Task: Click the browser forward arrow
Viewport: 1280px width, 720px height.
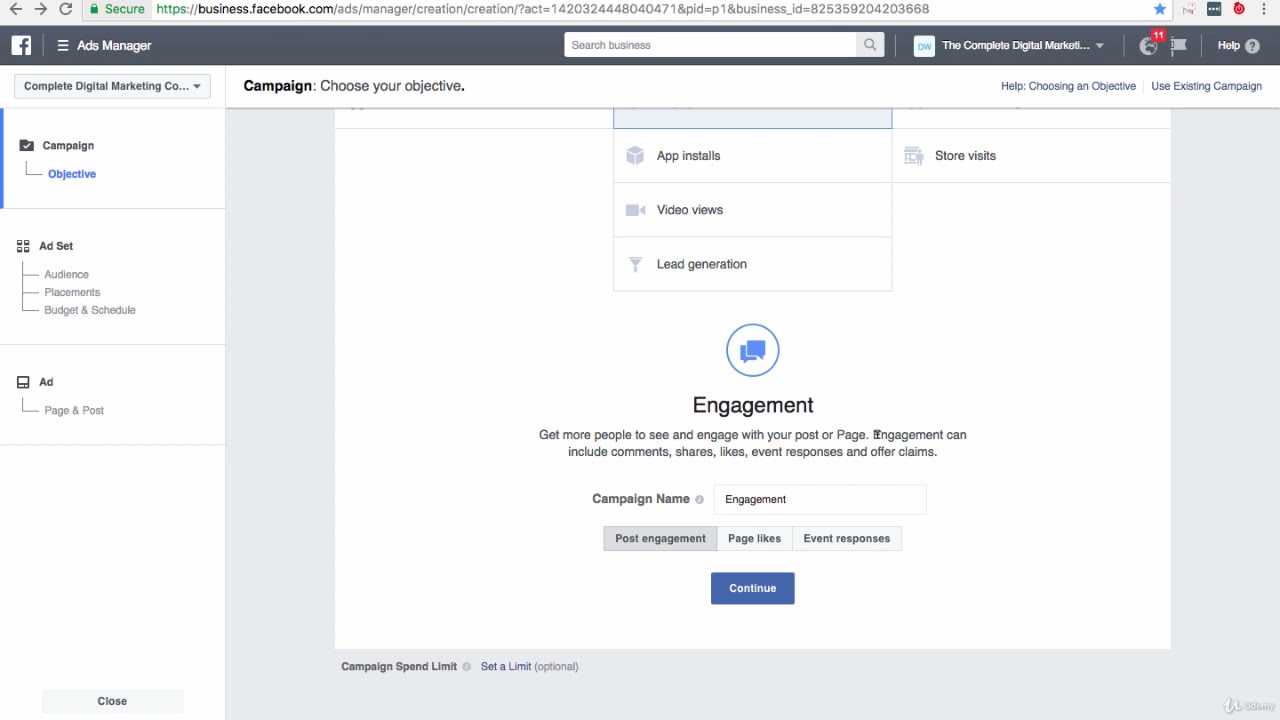Action: pos(40,9)
